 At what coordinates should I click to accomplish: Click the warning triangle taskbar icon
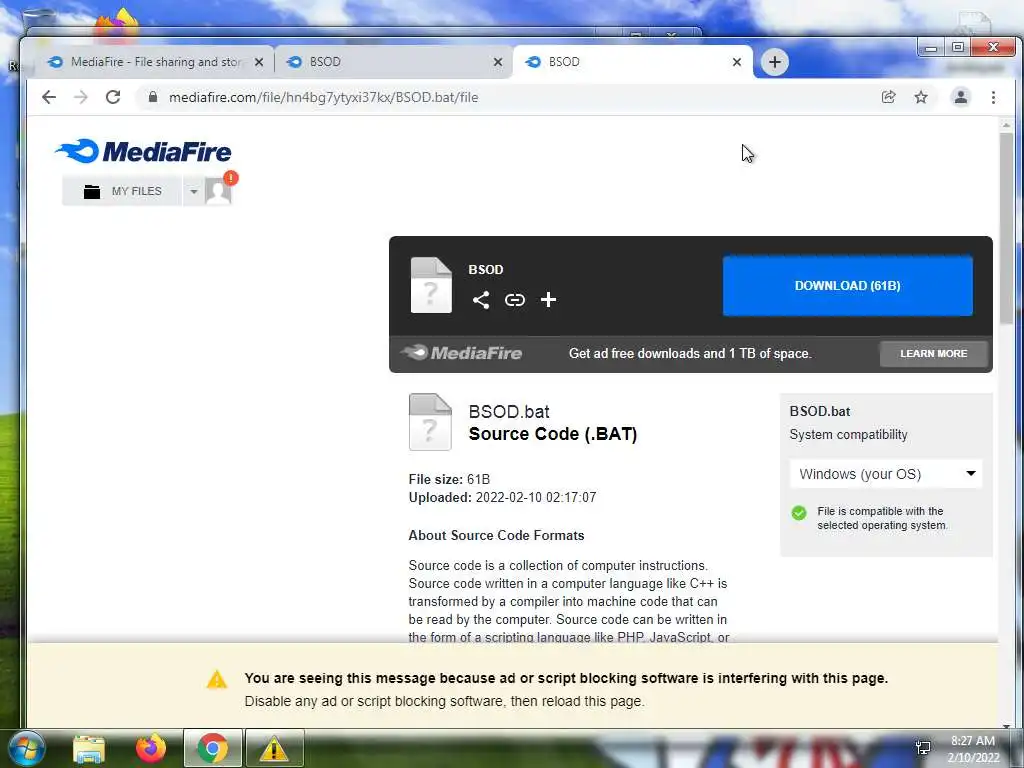tap(274, 748)
